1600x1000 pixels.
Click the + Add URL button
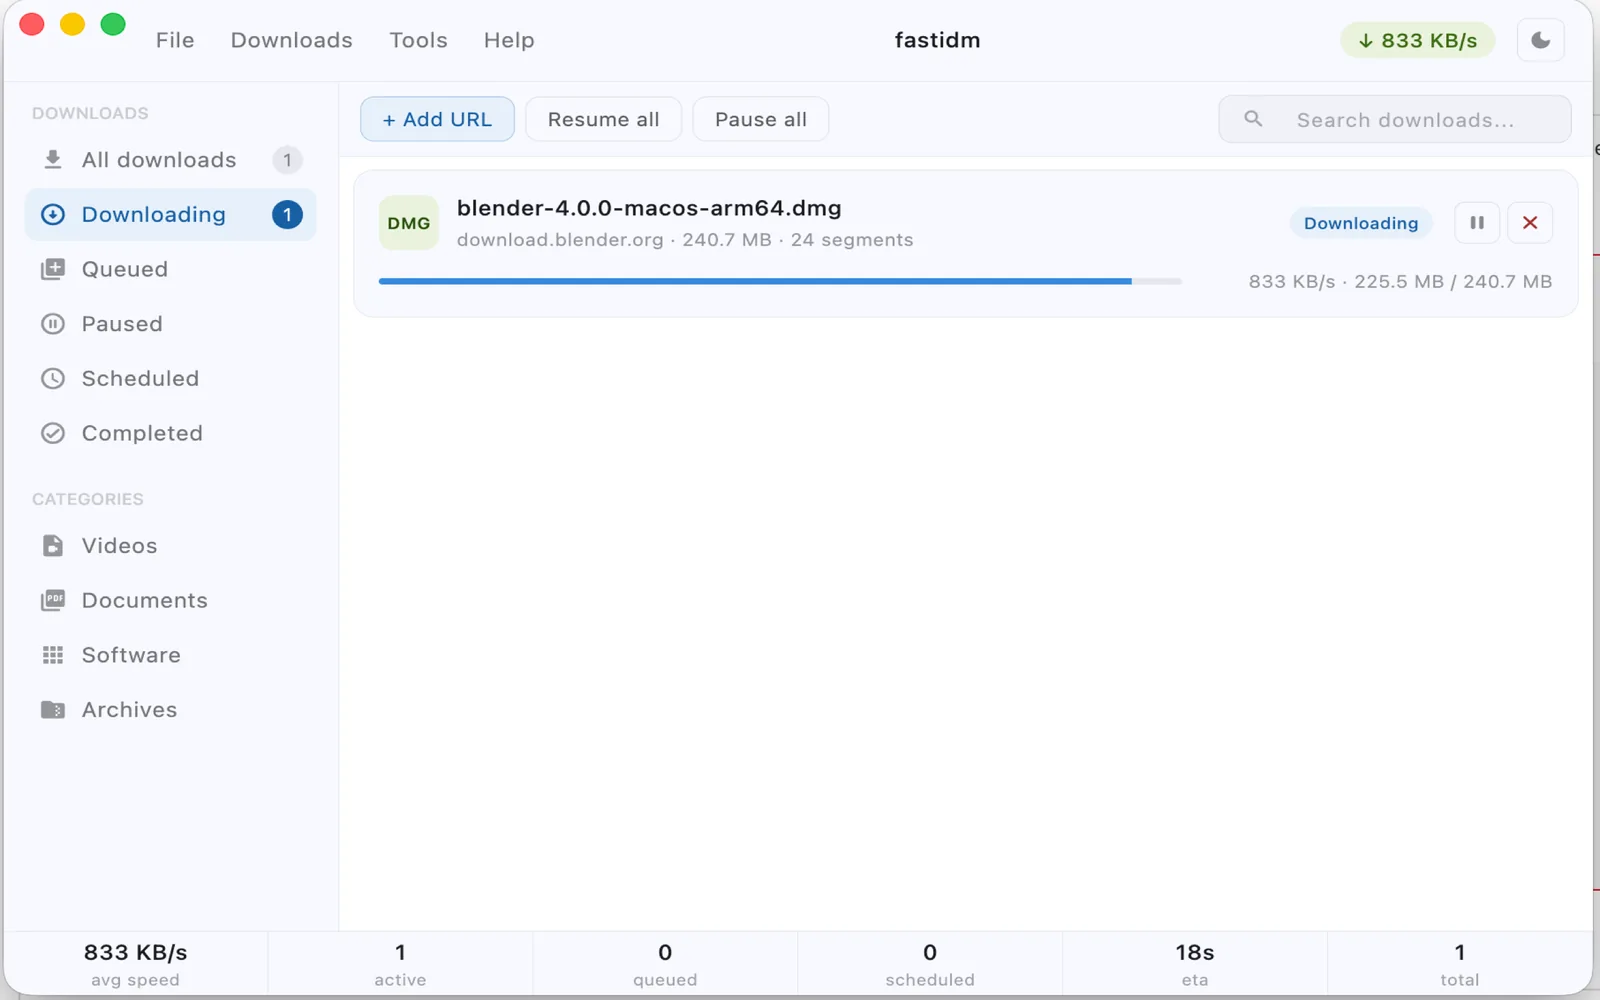[x=437, y=119]
